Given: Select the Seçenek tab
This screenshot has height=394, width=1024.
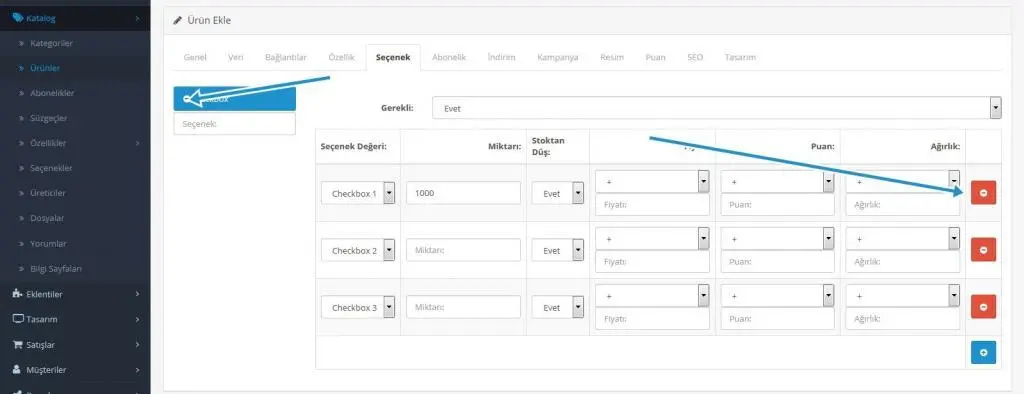Looking at the screenshot, I should tap(393, 57).
